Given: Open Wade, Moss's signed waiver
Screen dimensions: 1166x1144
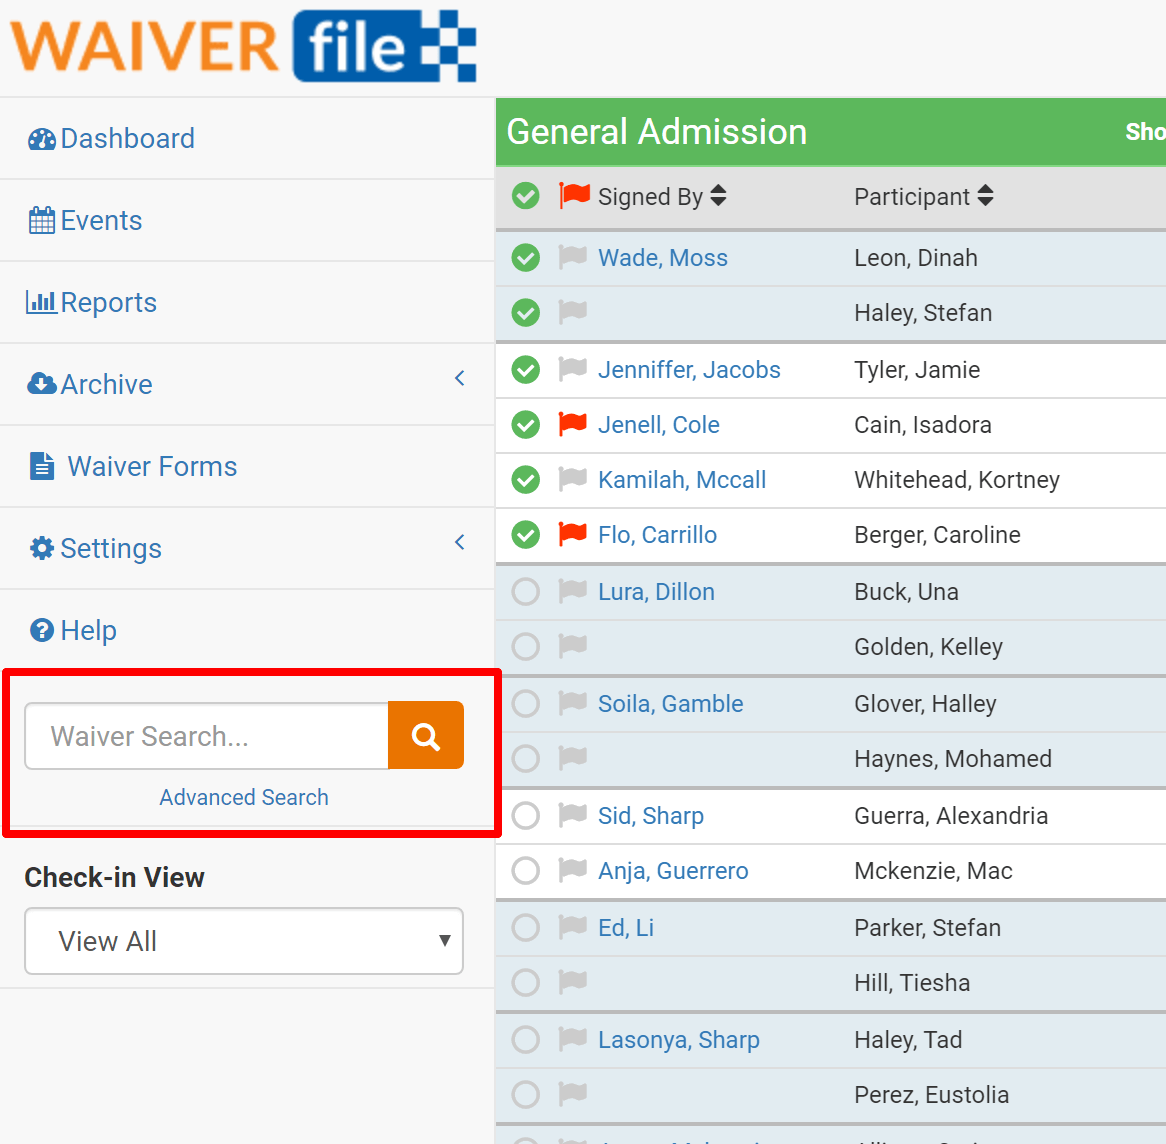Looking at the screenshot, I should 663,257.
